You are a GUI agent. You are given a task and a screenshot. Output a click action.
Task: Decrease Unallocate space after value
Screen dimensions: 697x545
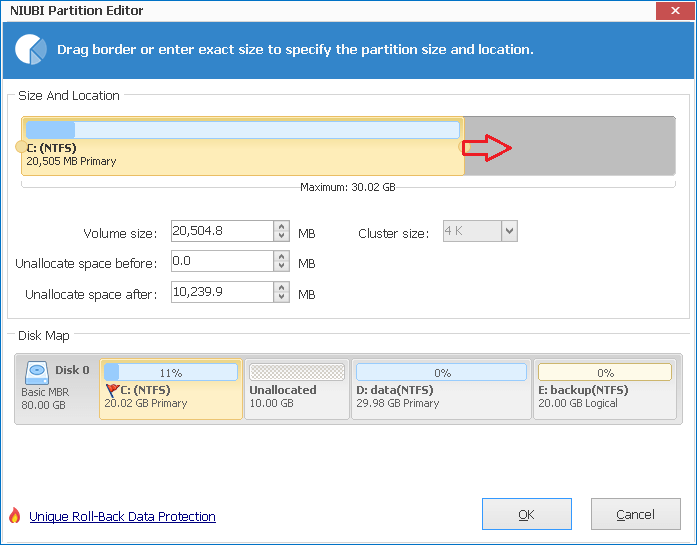pyautogui.click(x=281, y=297)
